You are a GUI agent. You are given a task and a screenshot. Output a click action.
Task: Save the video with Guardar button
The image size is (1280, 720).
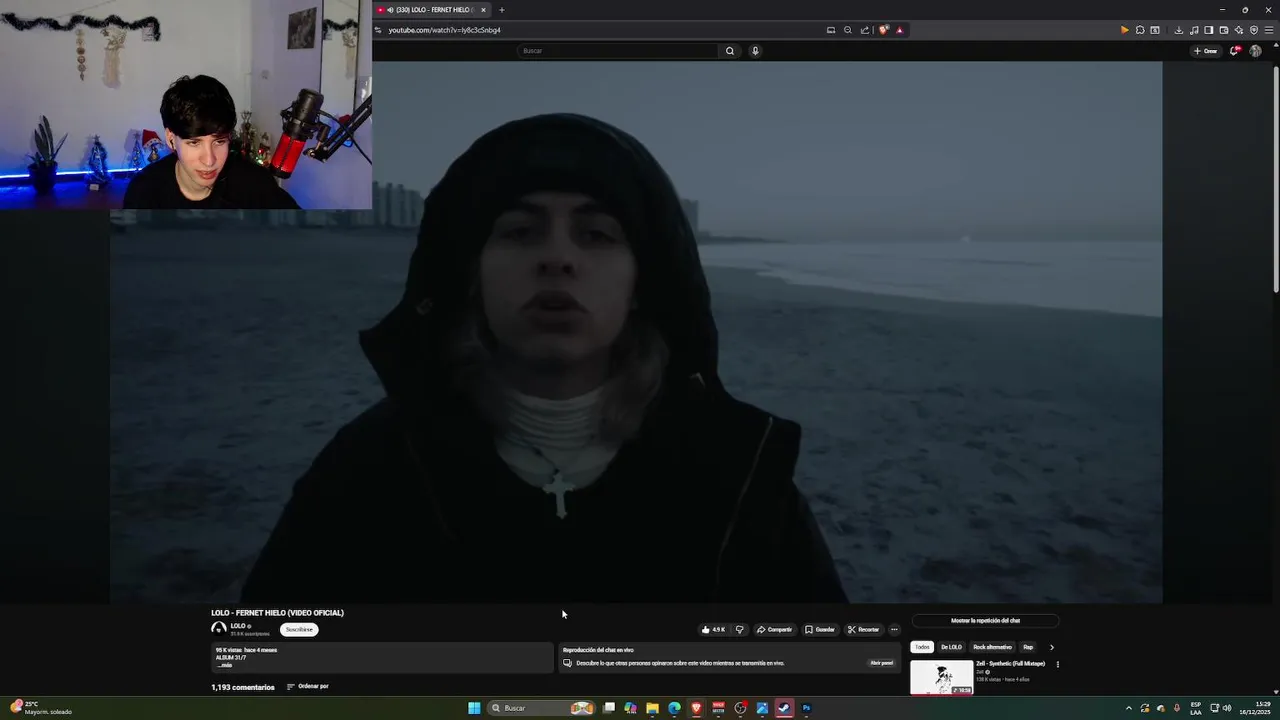(820, 630)
